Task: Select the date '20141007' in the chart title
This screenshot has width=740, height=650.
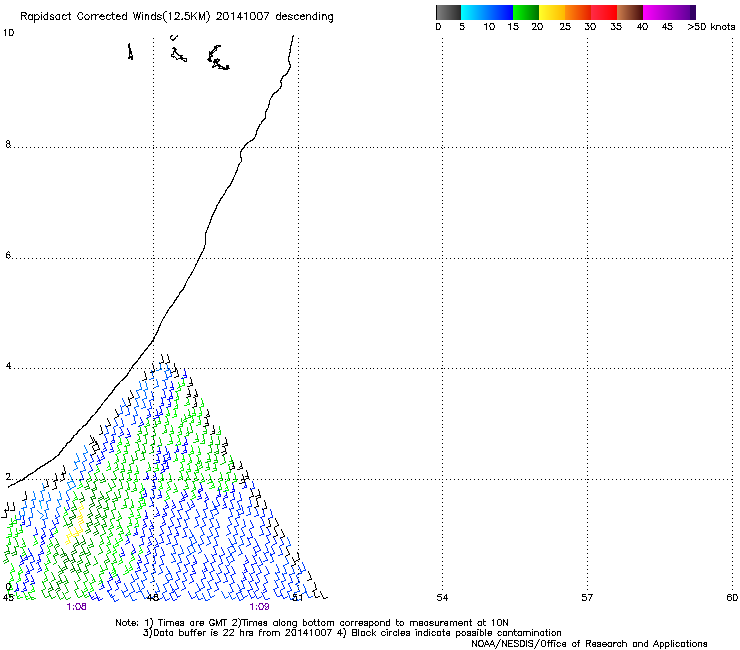Action: point(243,16)
